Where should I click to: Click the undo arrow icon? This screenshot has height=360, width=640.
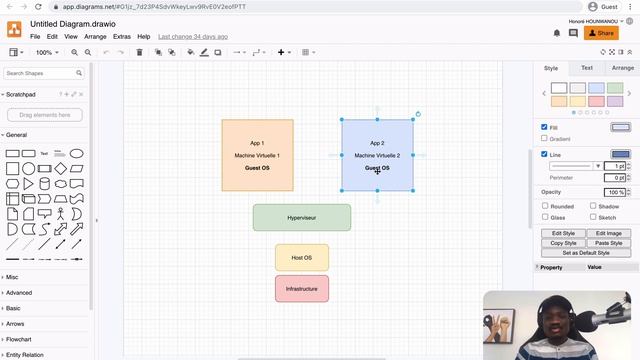point(107,52)
